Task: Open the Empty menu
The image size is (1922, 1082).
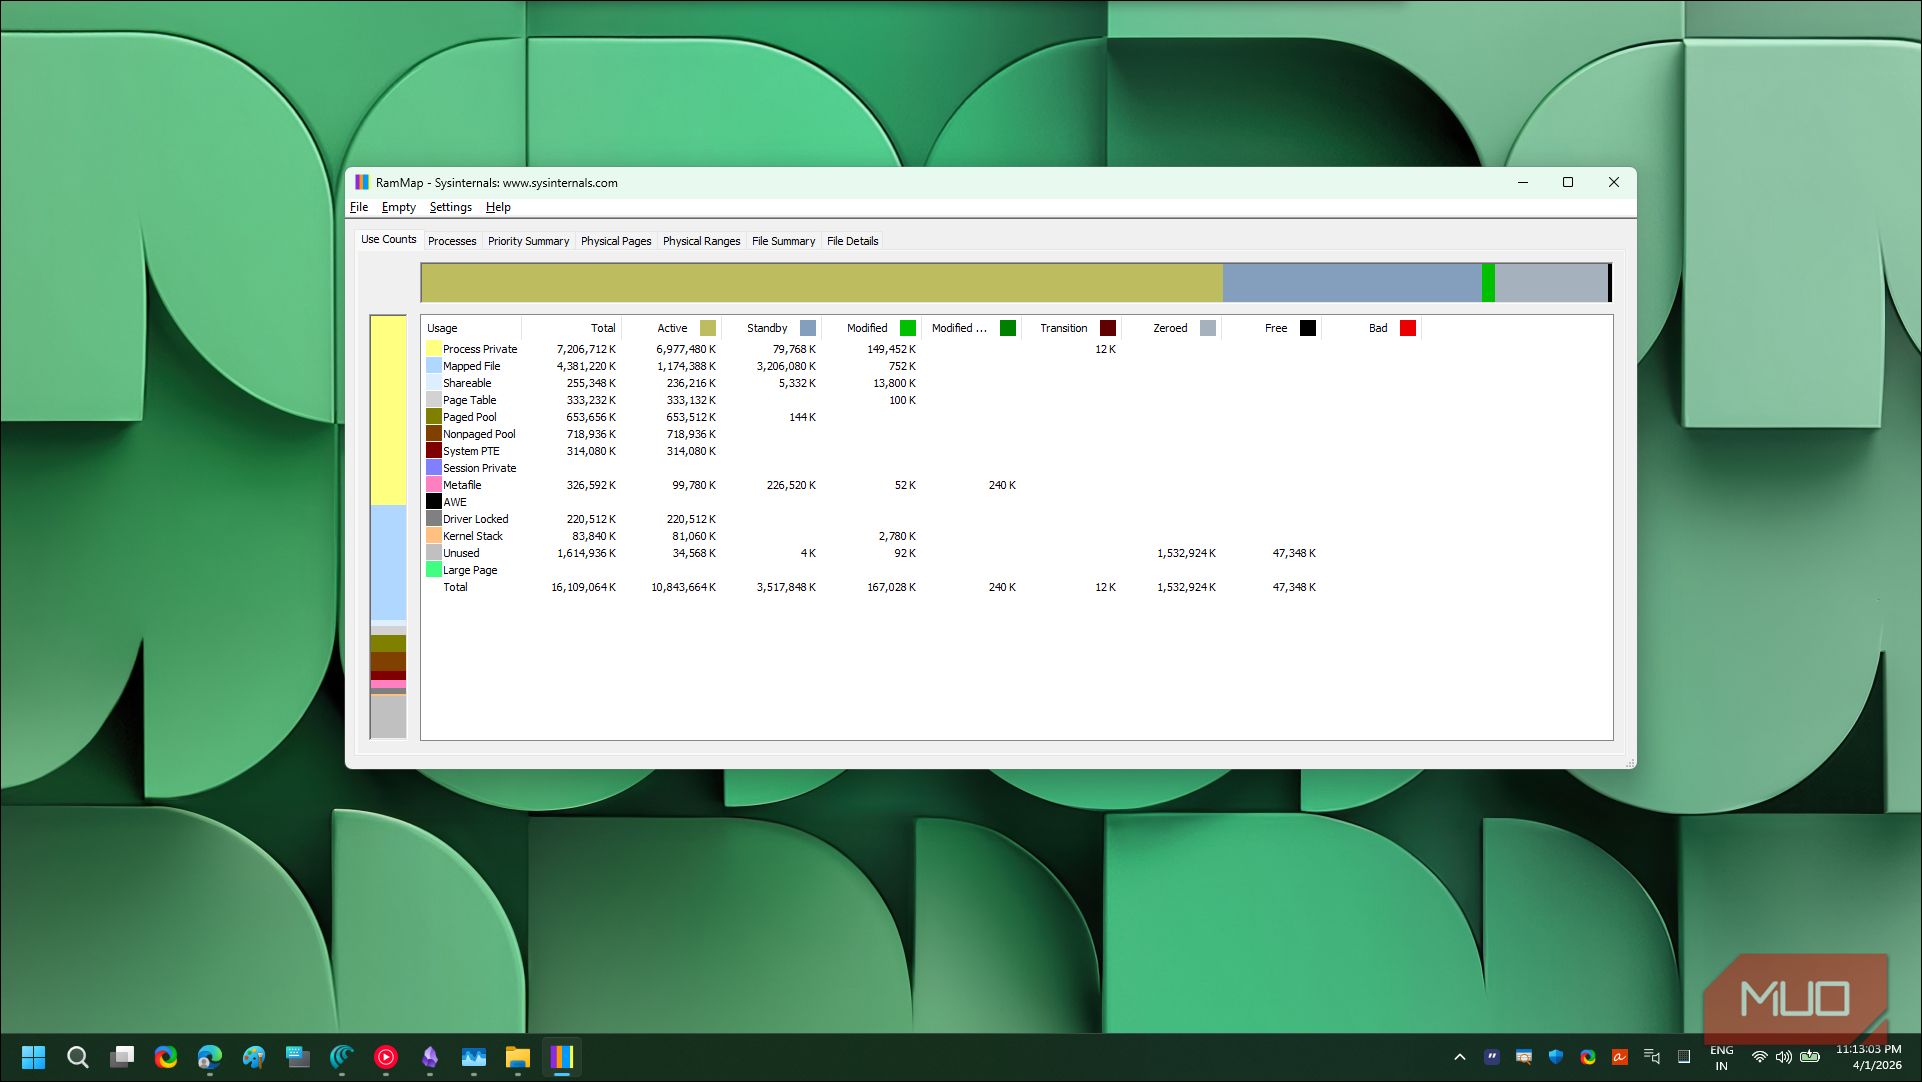Action: click(399, 207)
